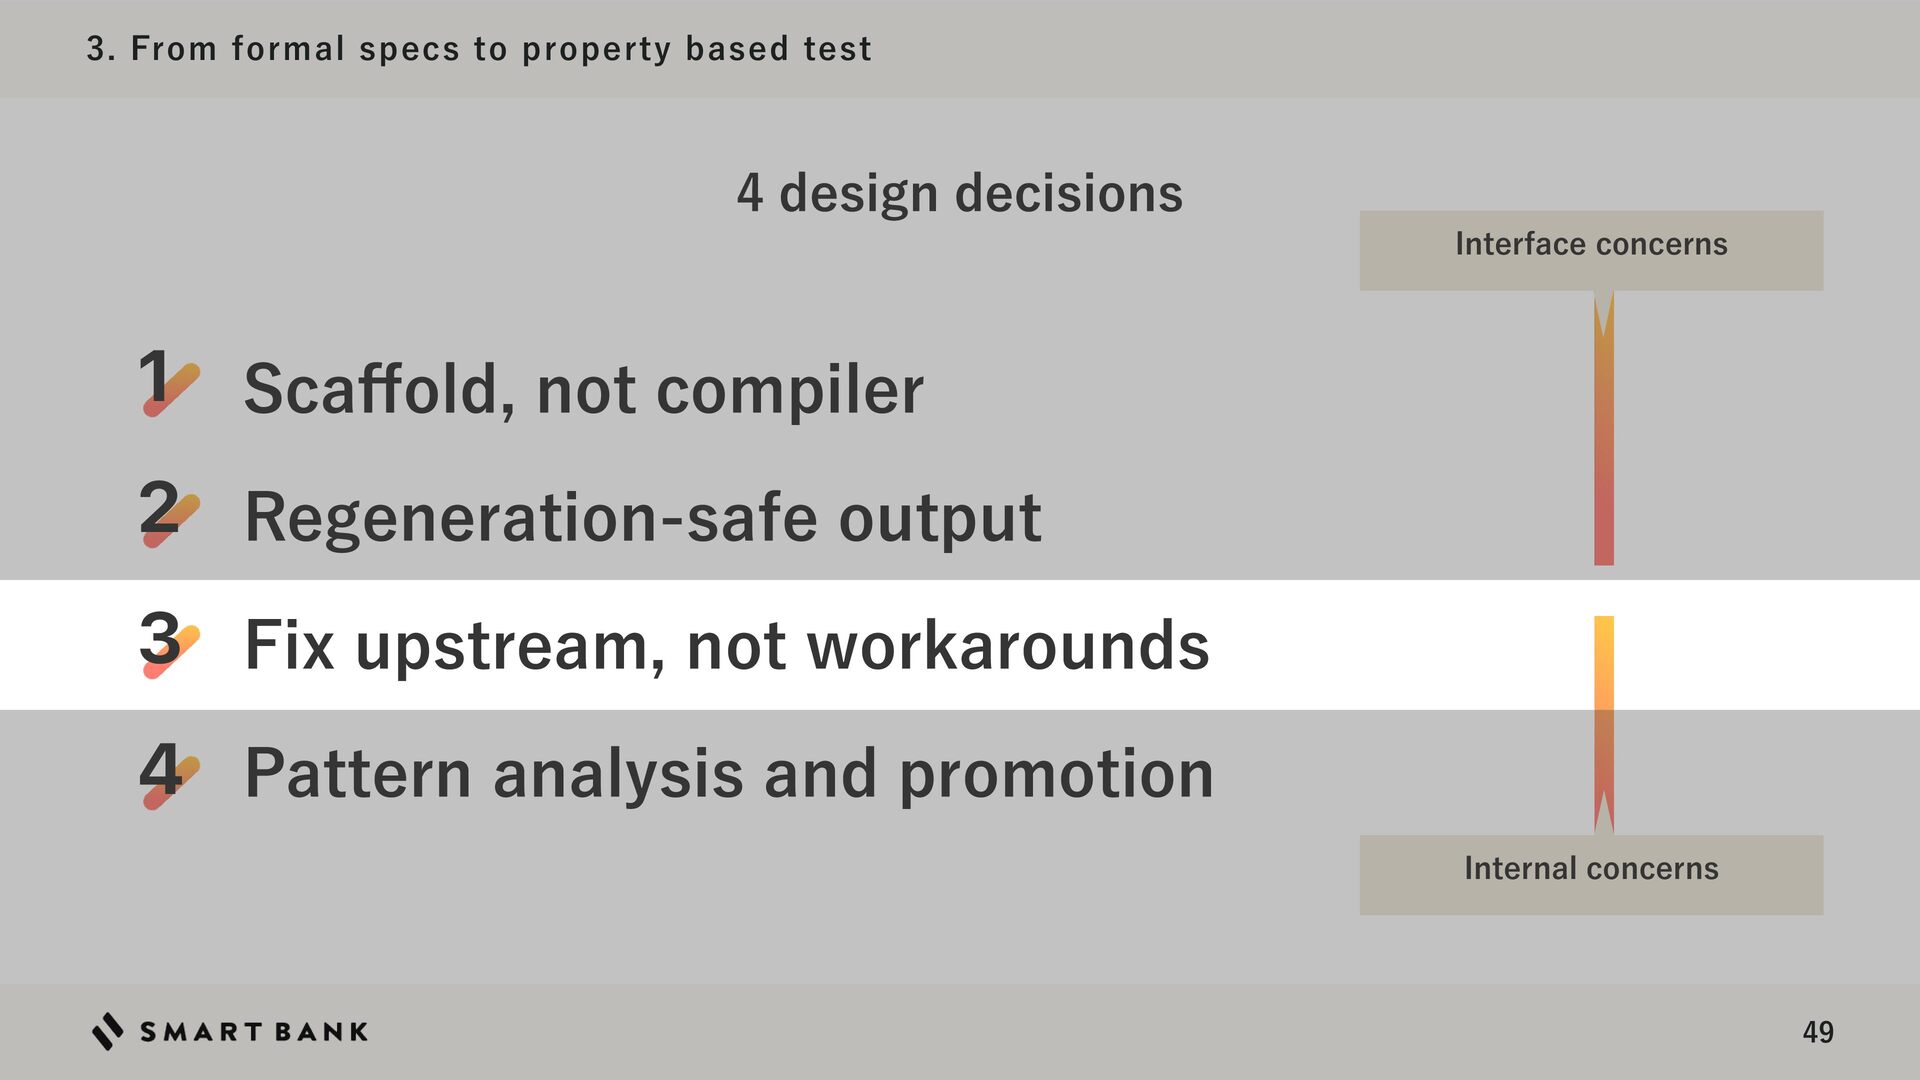Click the Smart Bank striped logo icon
Screen dimensions: 1920x1080
pyautogui.click(x=107, y=1031)
